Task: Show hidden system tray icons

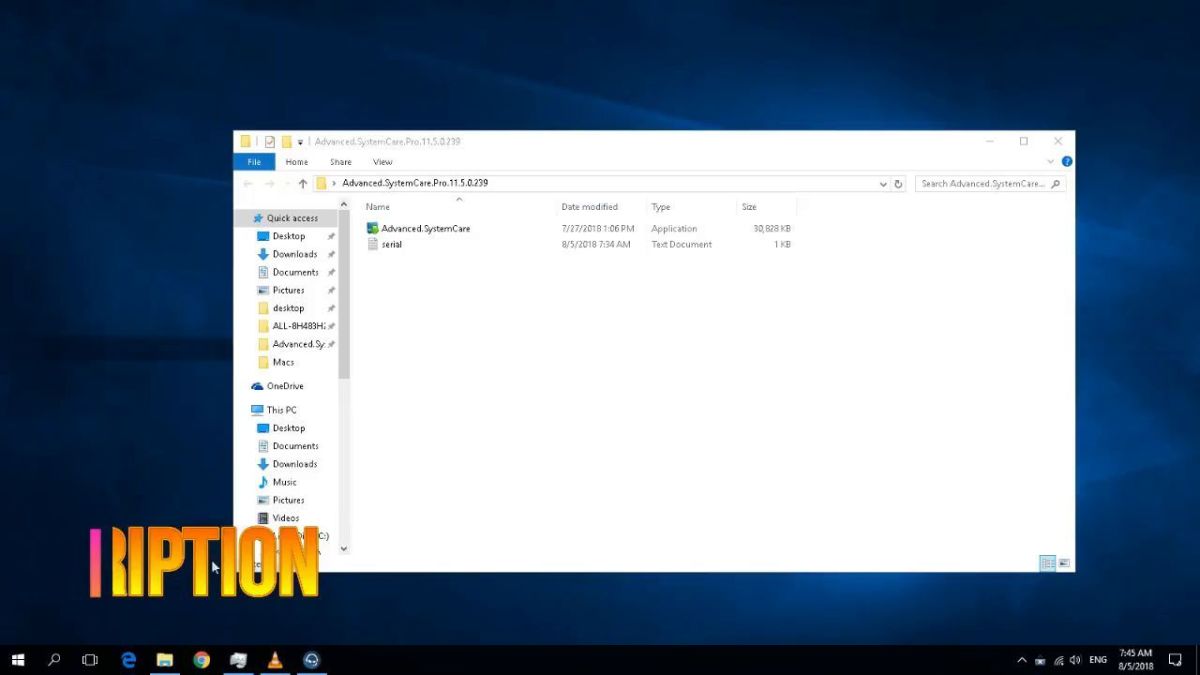Action: 1022,660
